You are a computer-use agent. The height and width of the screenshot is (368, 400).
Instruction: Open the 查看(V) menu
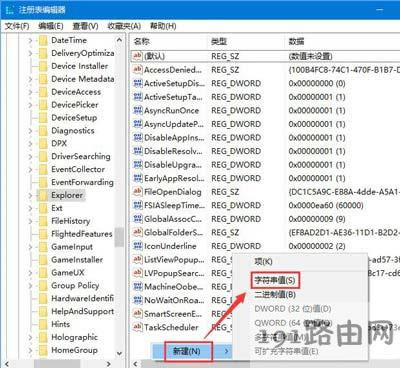tap(85, 26)
